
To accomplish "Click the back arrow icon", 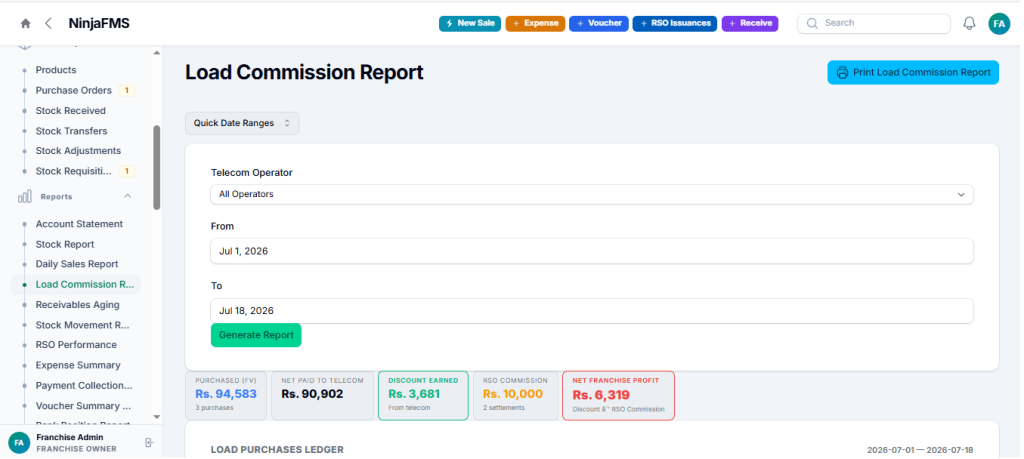I will tap(48, 24).
